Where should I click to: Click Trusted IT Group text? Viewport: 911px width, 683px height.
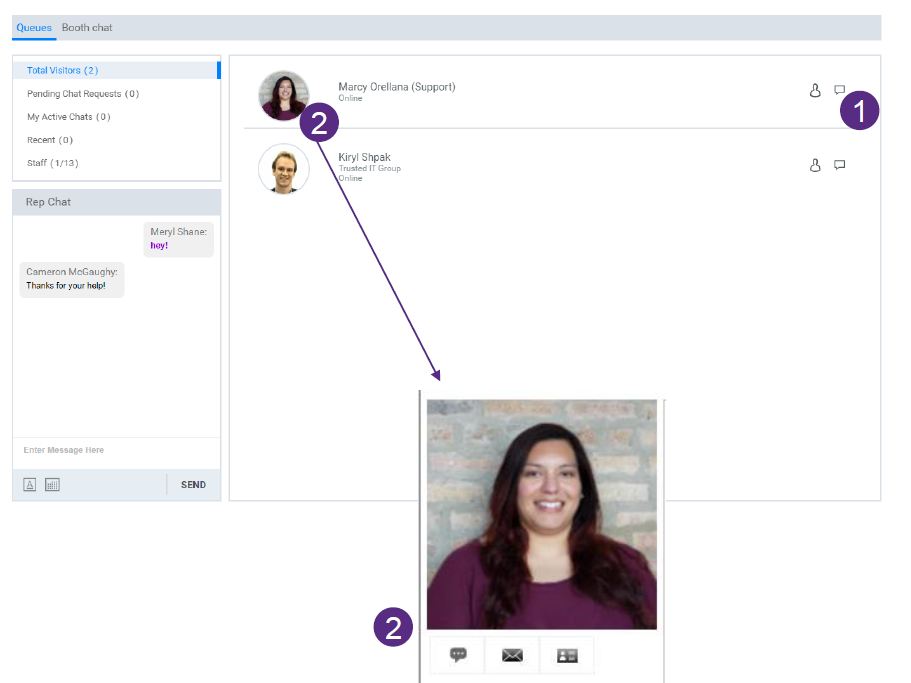[x=370, y=168]
